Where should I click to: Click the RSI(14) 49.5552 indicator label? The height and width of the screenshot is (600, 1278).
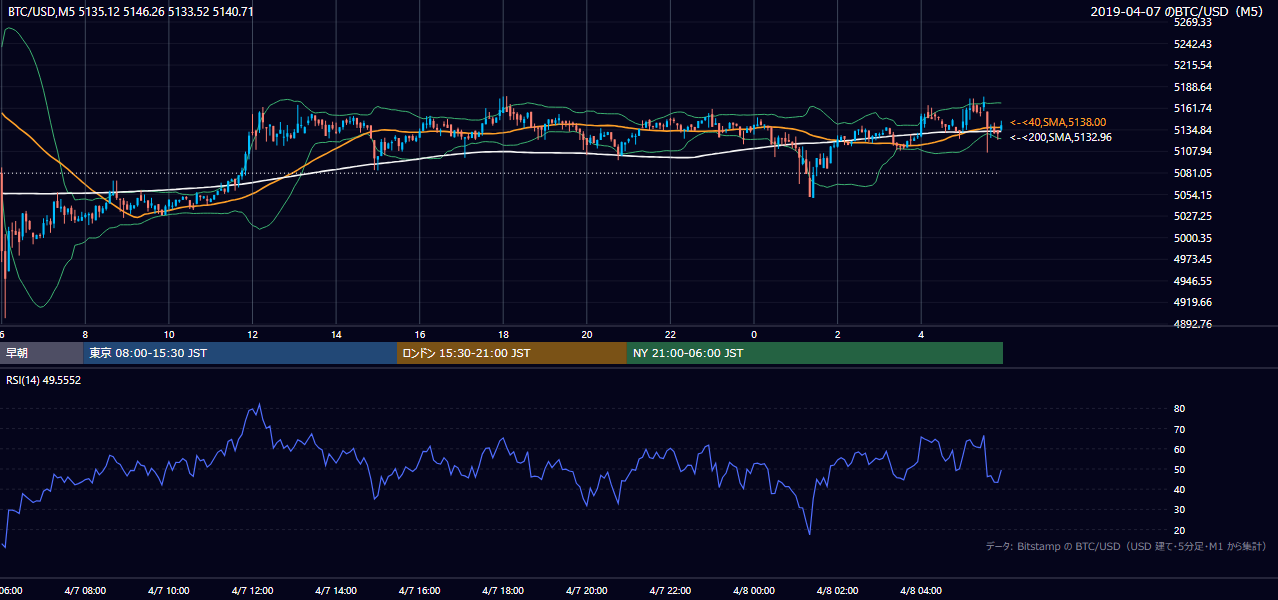[x=44, y=381]
